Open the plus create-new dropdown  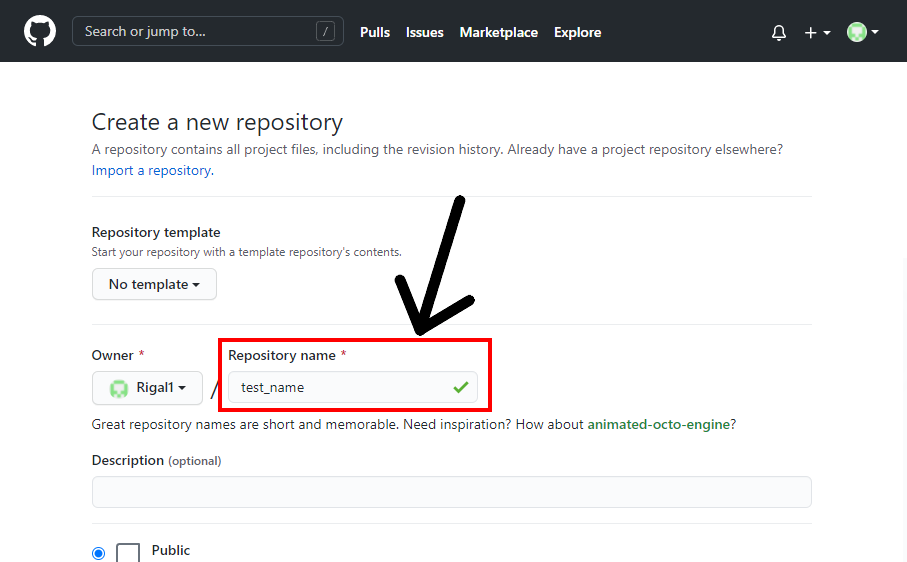(x=817, y=32)
